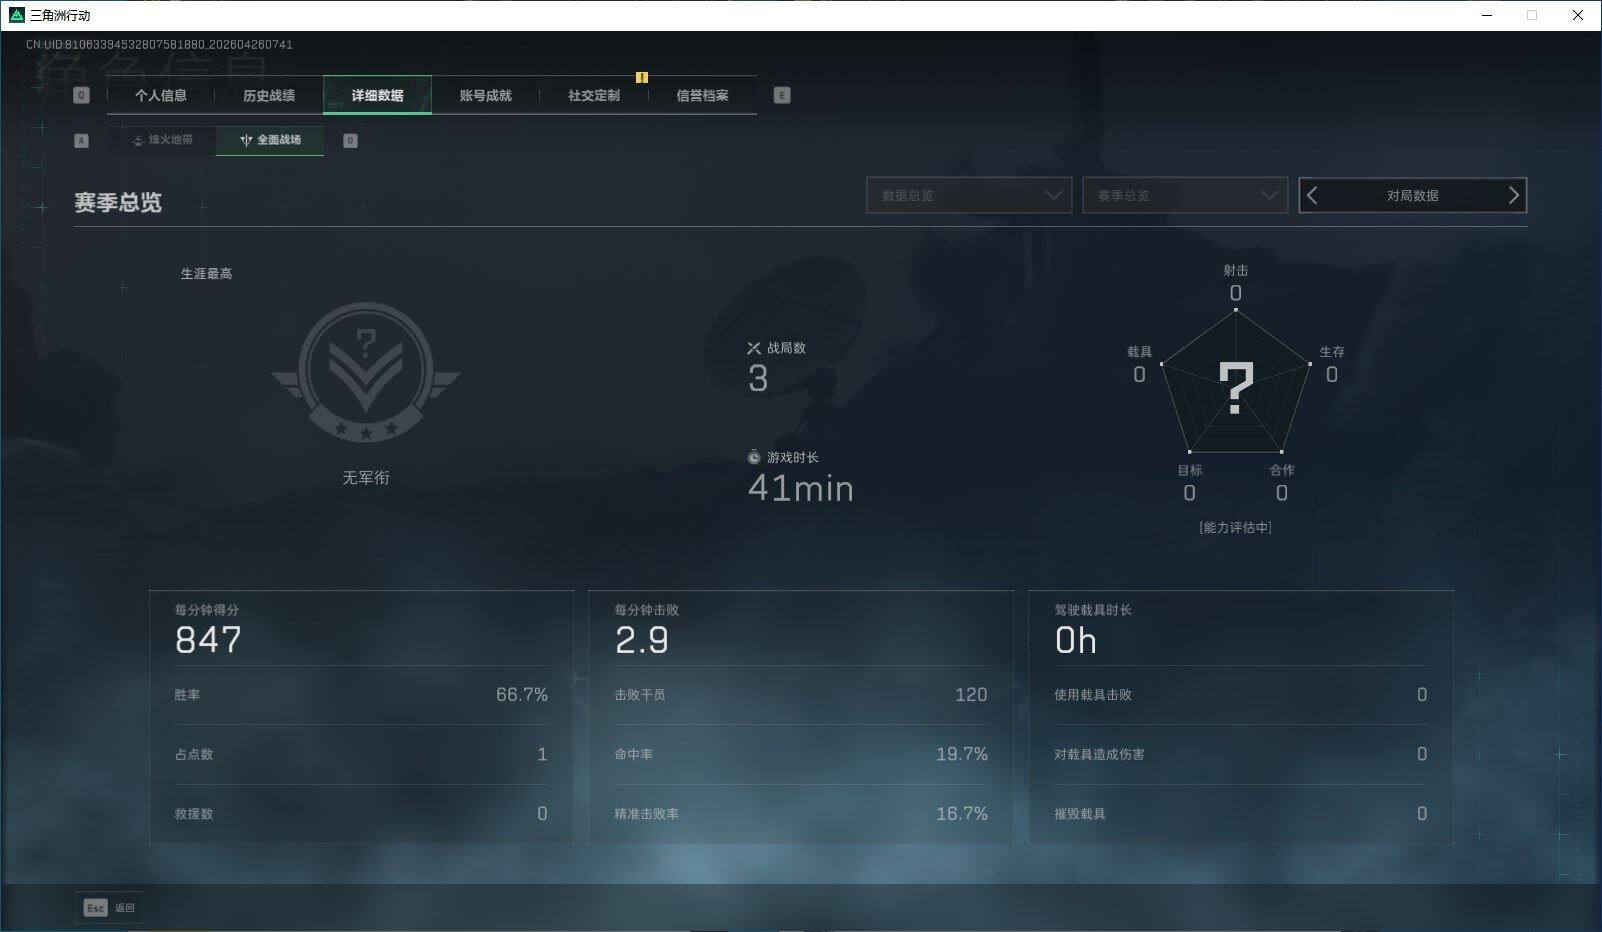Click the 无军衔 rank text
1602x932 pixels.
point(366,478)
